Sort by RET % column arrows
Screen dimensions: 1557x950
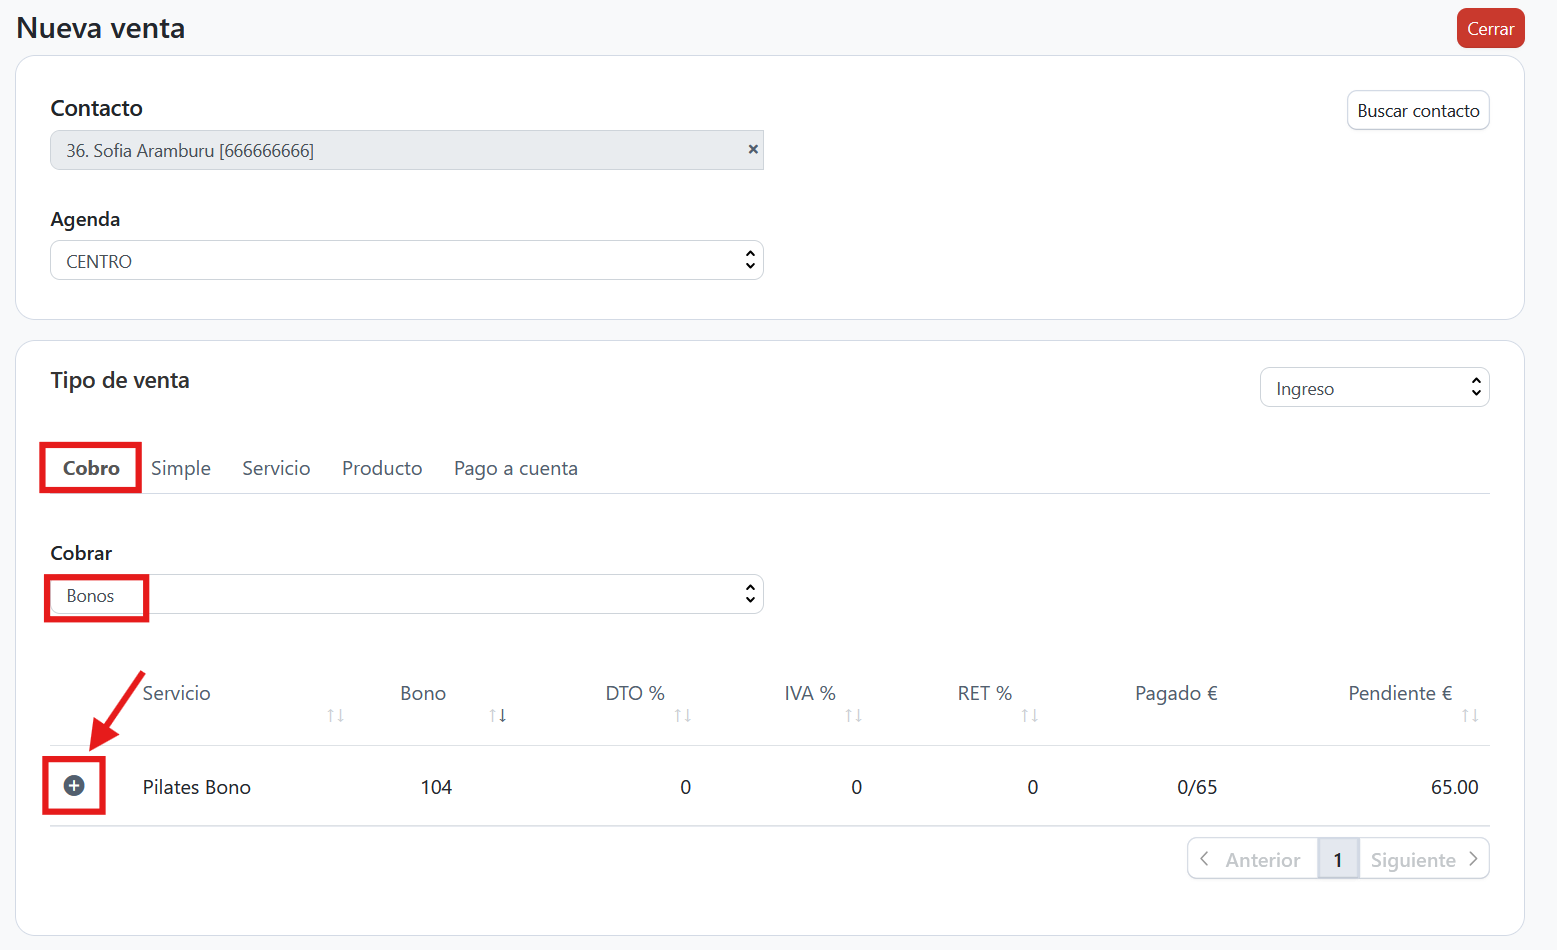[x=1029, y=715]
